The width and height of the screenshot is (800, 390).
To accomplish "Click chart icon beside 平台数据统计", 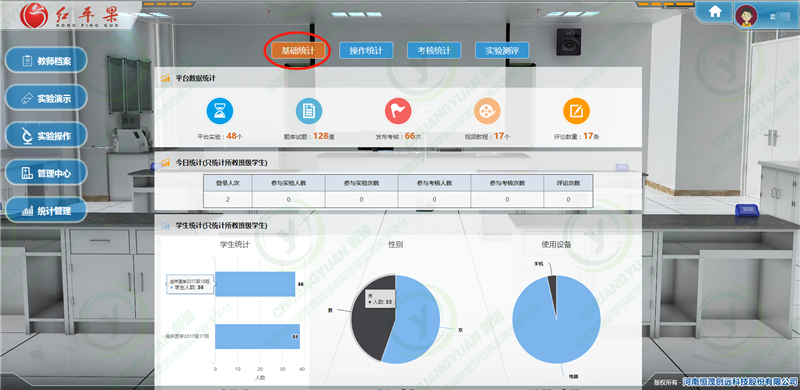I will pos(165,78).
